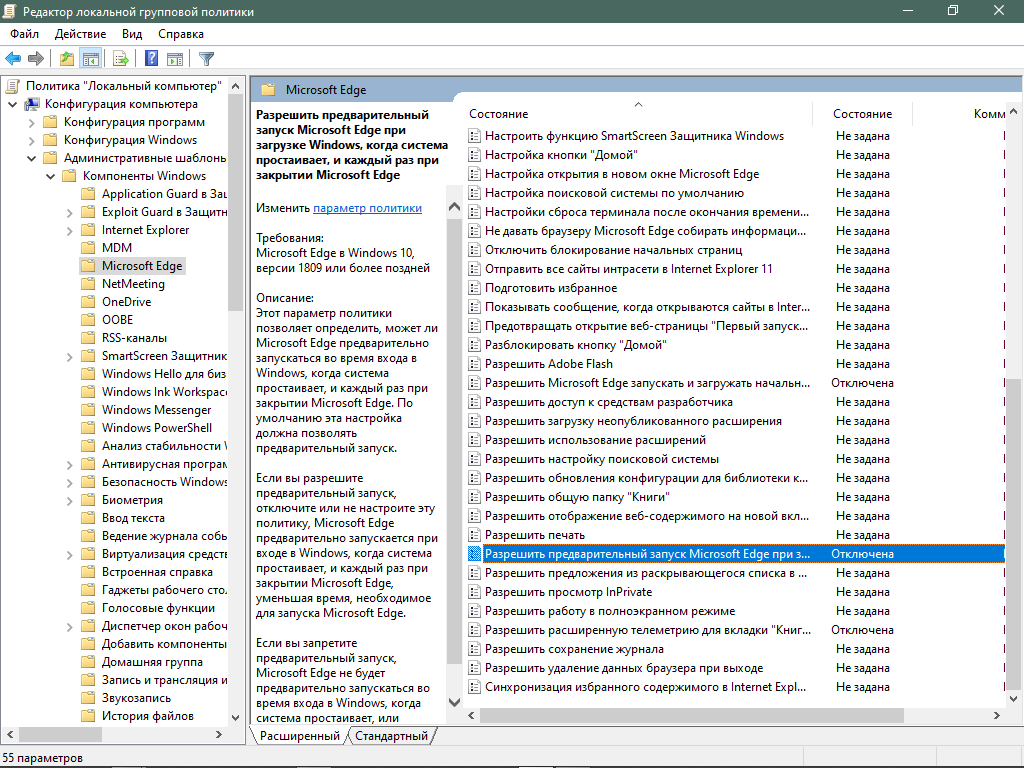The image size is (1024, 768).
Task: Switch to the 'Расширенный' tab
Action: pos(300,736)
